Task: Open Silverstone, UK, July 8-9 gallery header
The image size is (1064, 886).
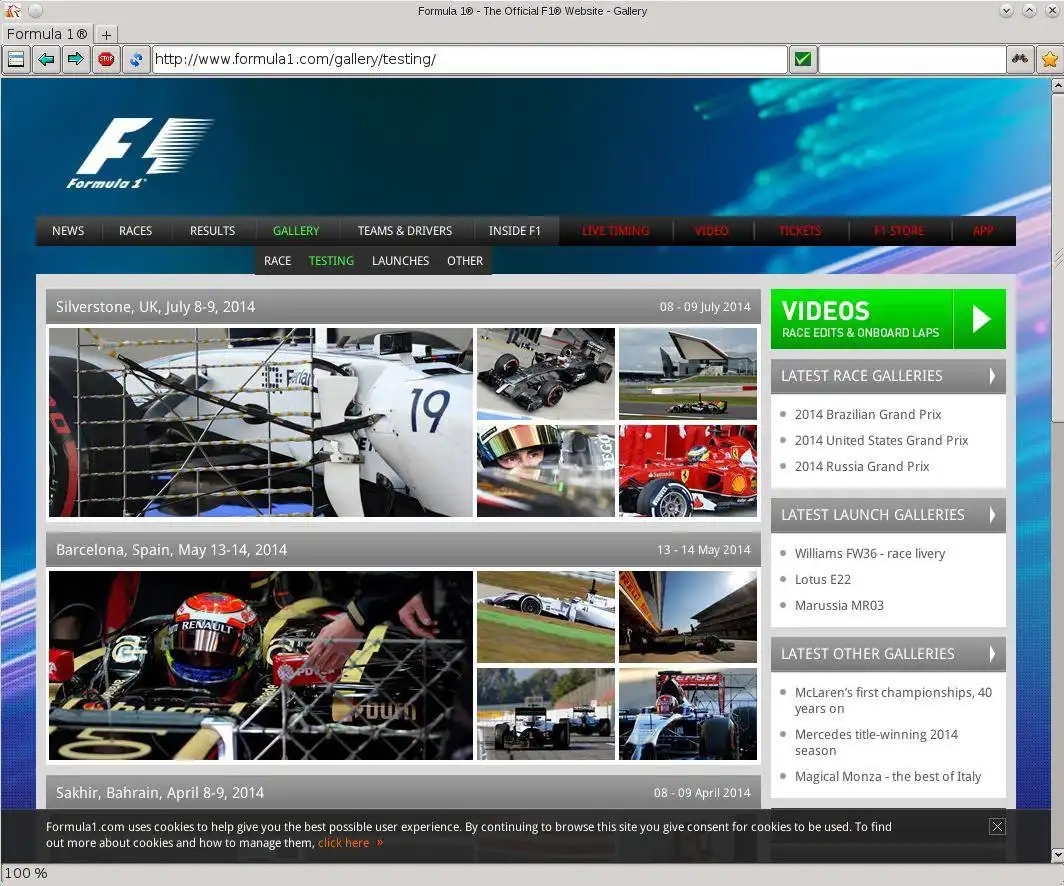Action: [403, 307]
